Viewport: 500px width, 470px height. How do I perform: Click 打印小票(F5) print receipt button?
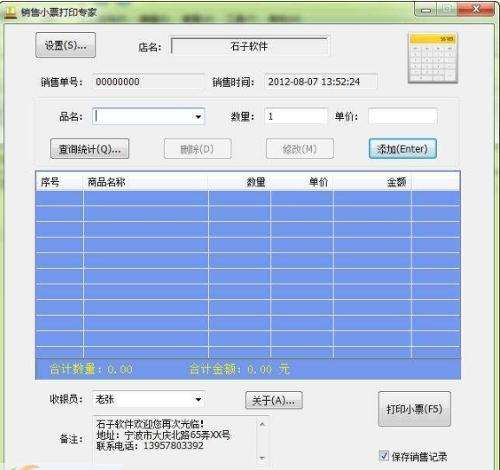[414, 409]
